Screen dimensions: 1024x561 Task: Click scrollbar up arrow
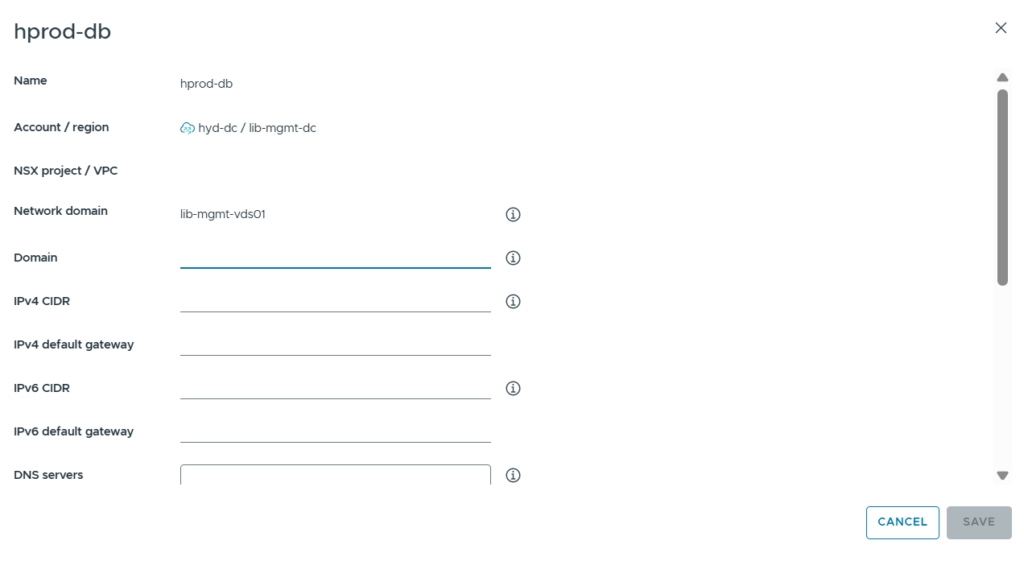[x=1002, y=78]
